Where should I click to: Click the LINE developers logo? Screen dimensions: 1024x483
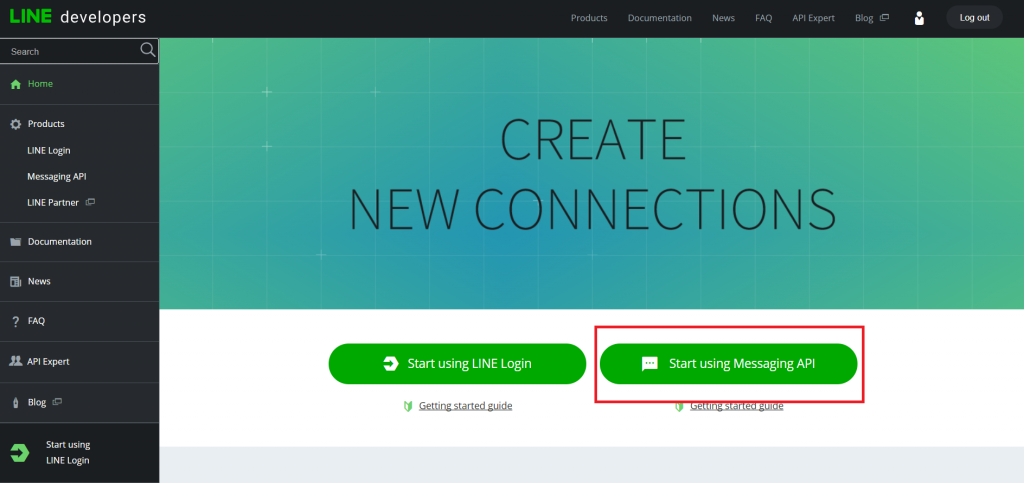78,17
